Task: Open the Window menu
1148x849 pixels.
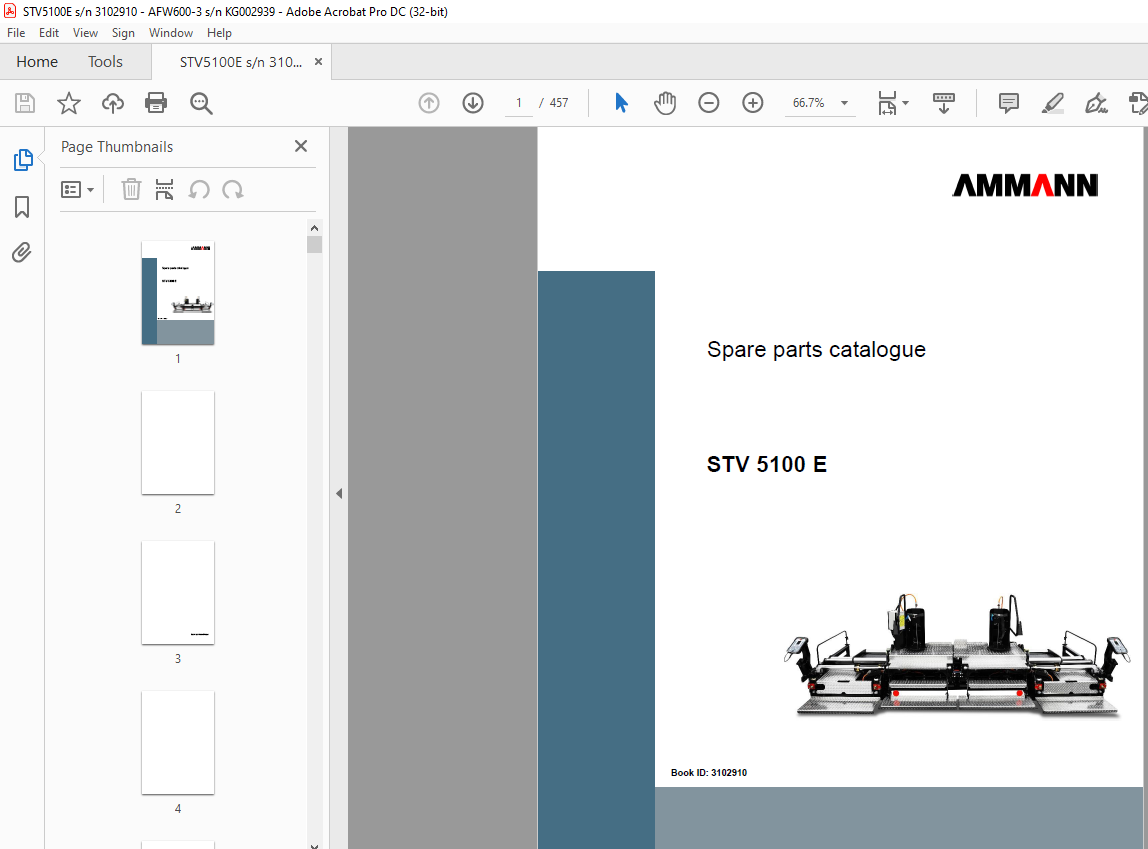Action: pyautogui.click(x=171, y=33)
